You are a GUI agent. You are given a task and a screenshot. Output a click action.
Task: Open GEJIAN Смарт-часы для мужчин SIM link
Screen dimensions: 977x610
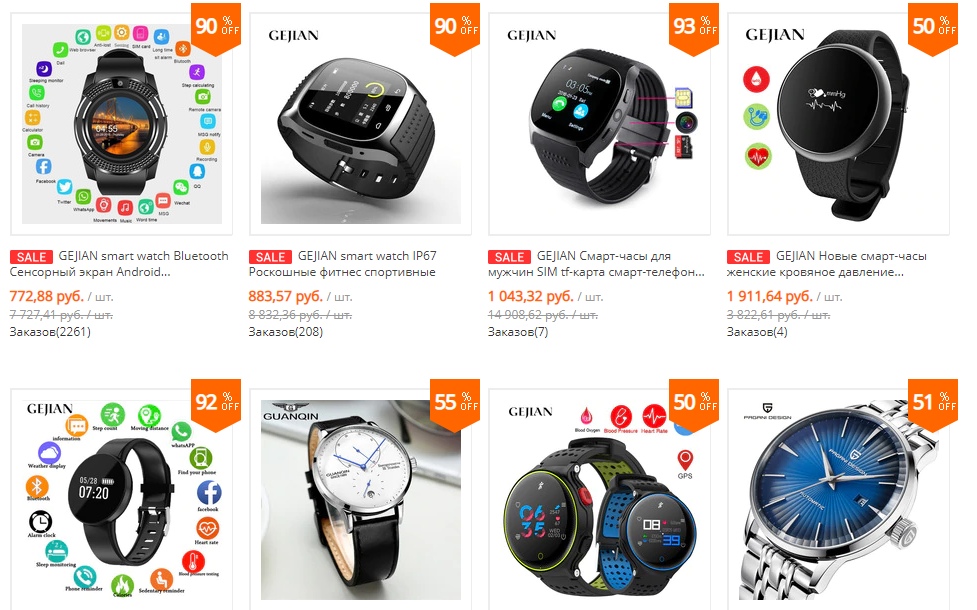(x=596, y=264)
